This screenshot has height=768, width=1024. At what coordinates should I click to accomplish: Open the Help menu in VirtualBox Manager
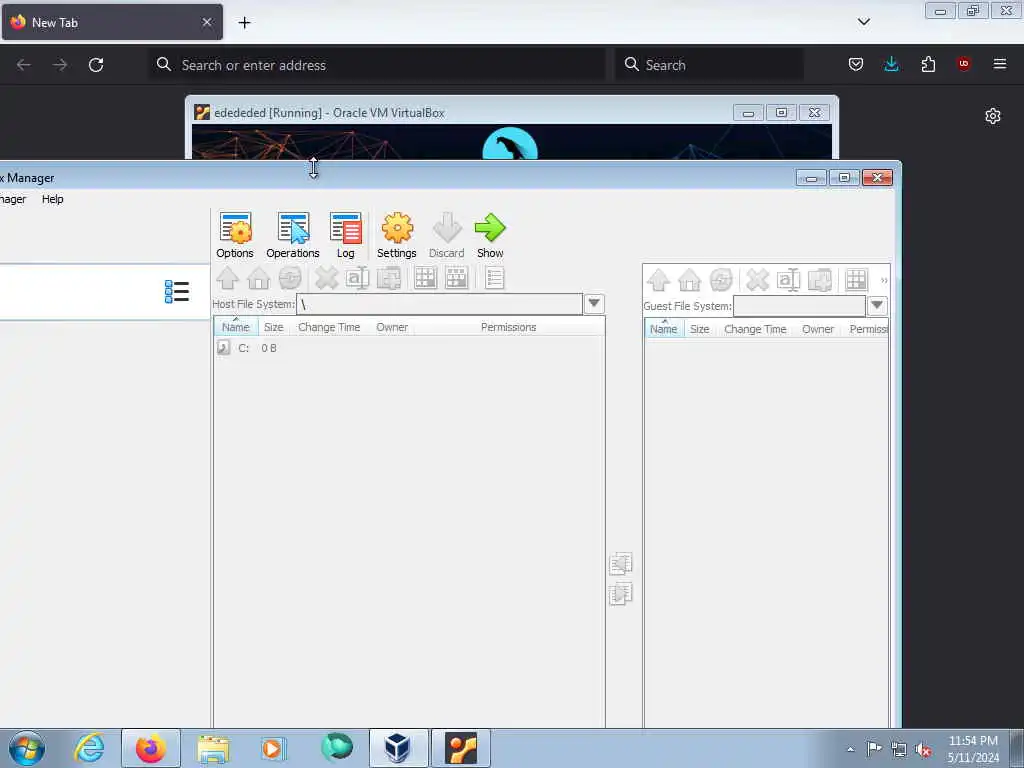[52, 199]
